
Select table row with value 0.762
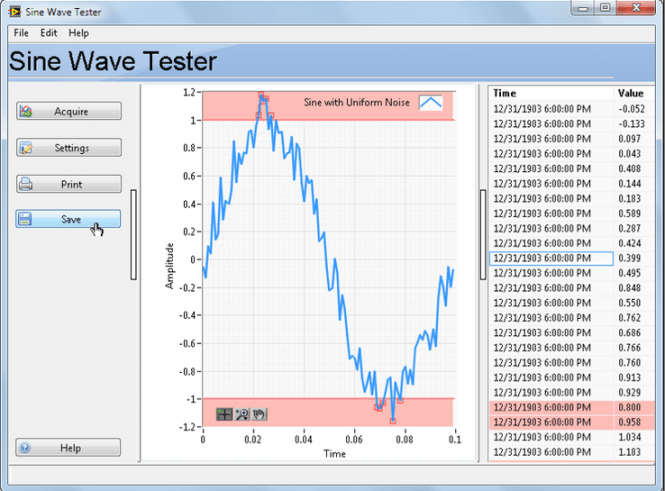(x=572, y=318)
